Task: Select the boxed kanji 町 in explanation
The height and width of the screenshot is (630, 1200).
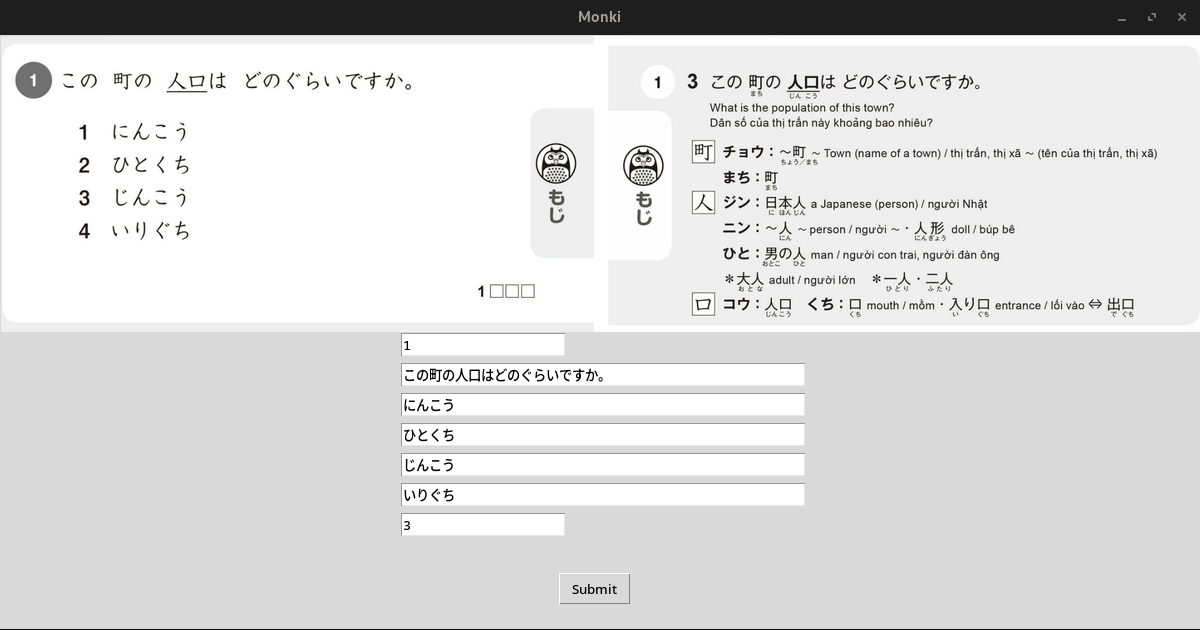Action: [x=703, y=152]
